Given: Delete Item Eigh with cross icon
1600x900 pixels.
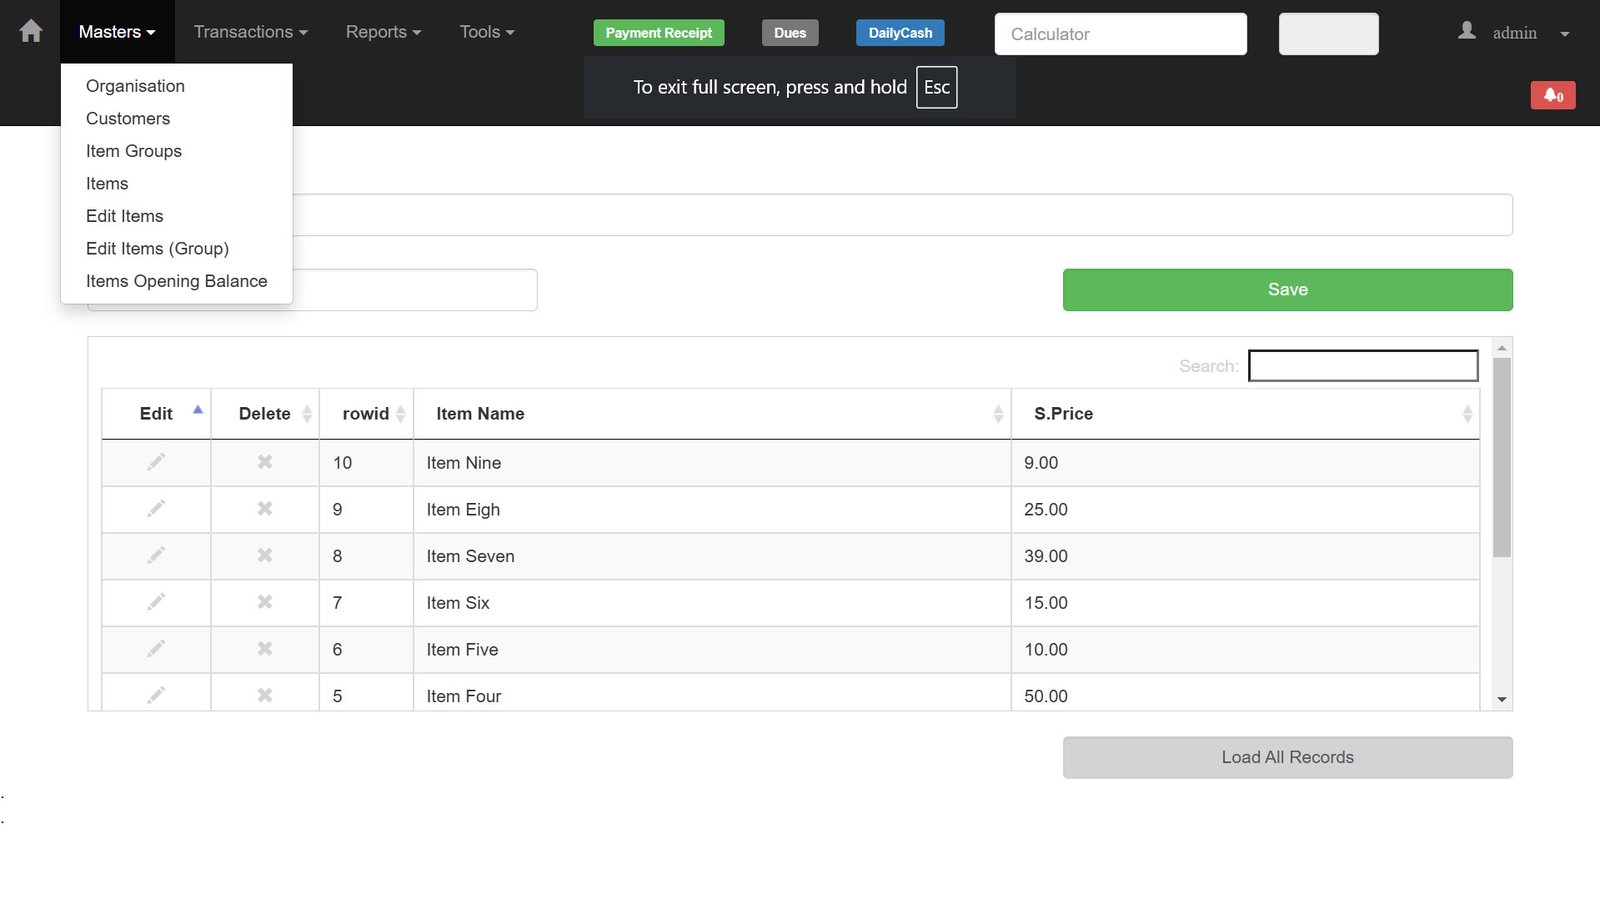Looking at the screenshot, I should pyautogui.click(x=265, y=509).
